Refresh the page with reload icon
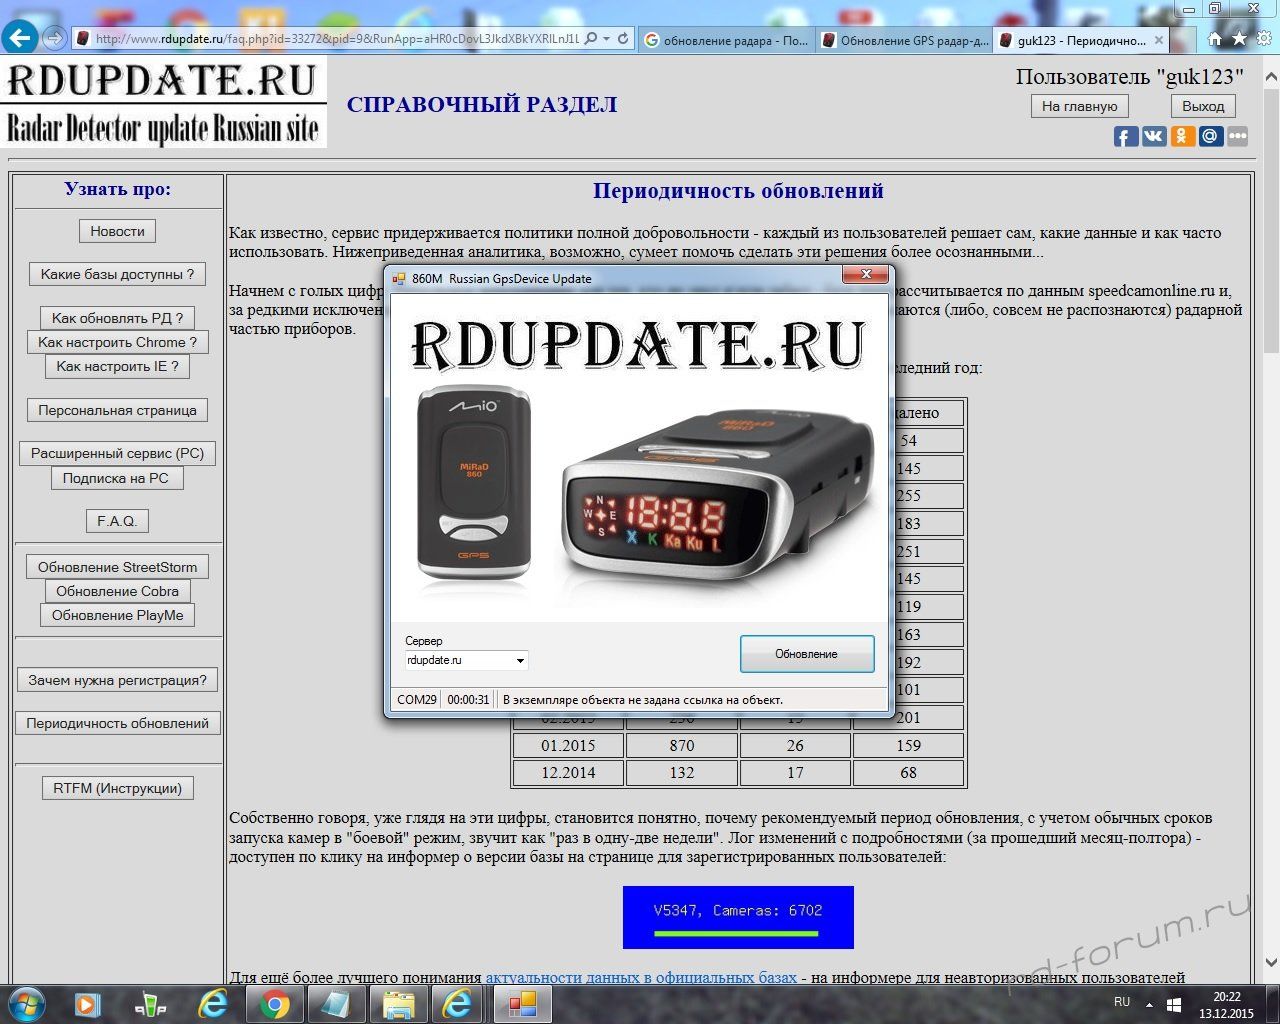 pyautogui.click(x=623, y=39)
